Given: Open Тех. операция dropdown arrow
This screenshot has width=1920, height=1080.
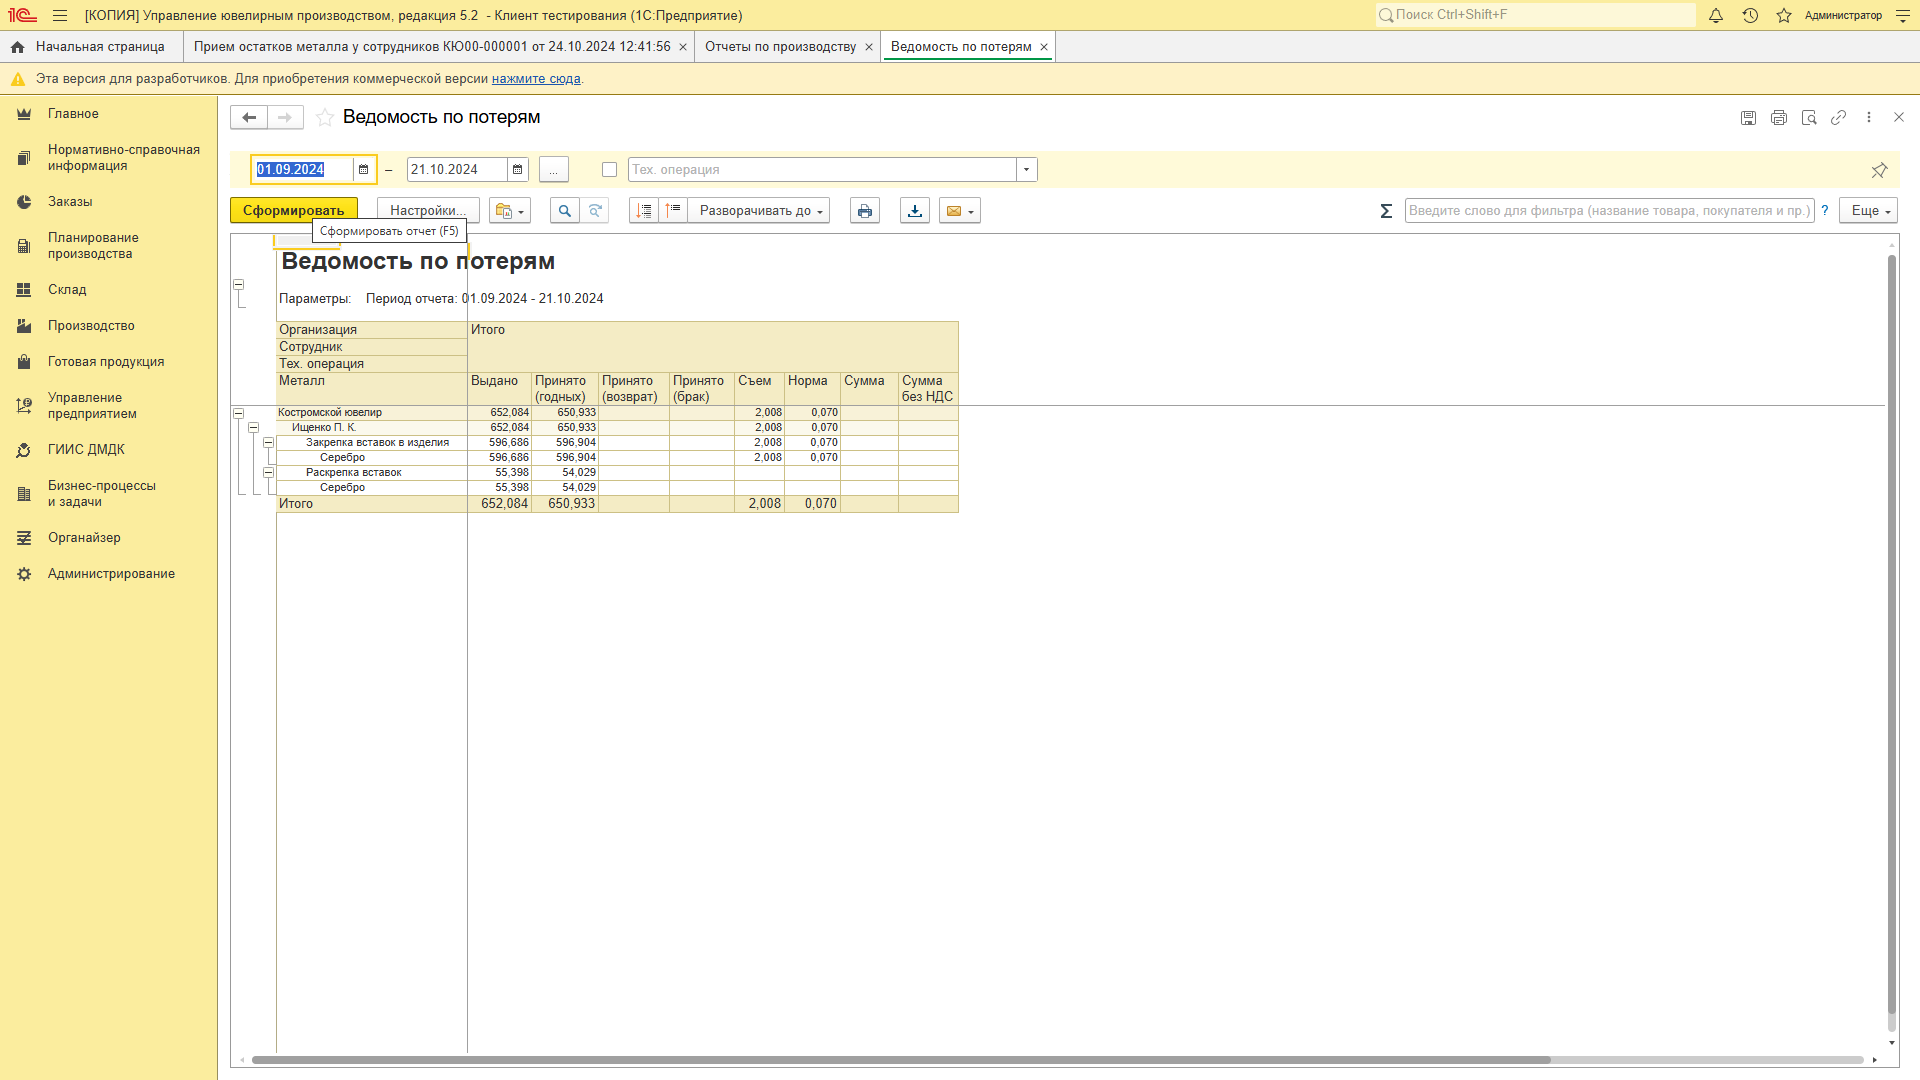Looking at the screenshot, I should [x=1027, y=170].
